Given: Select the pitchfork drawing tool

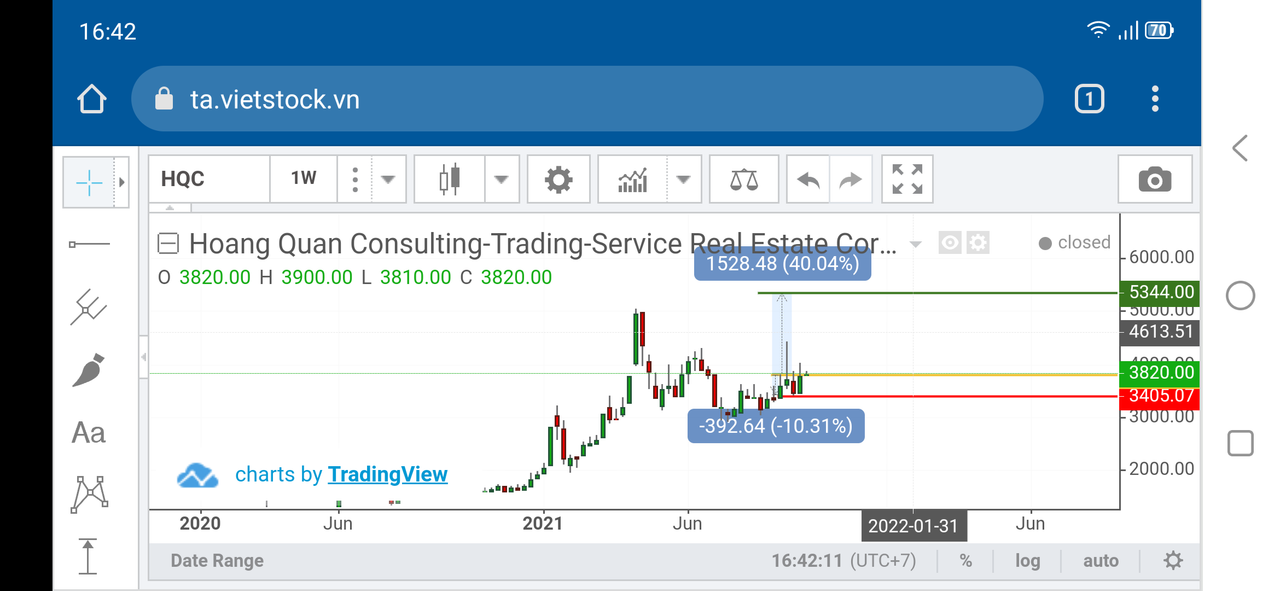Looking at the screenshot, I should click(89, 307).
